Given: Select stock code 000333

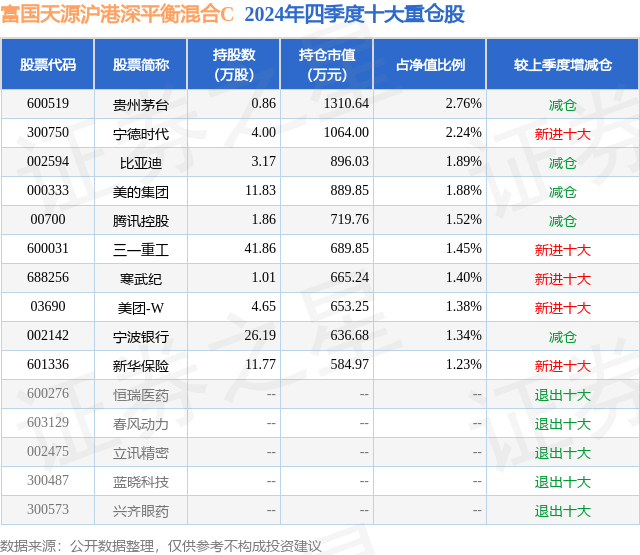Looking at the screenshot, I should coord(48,191).
